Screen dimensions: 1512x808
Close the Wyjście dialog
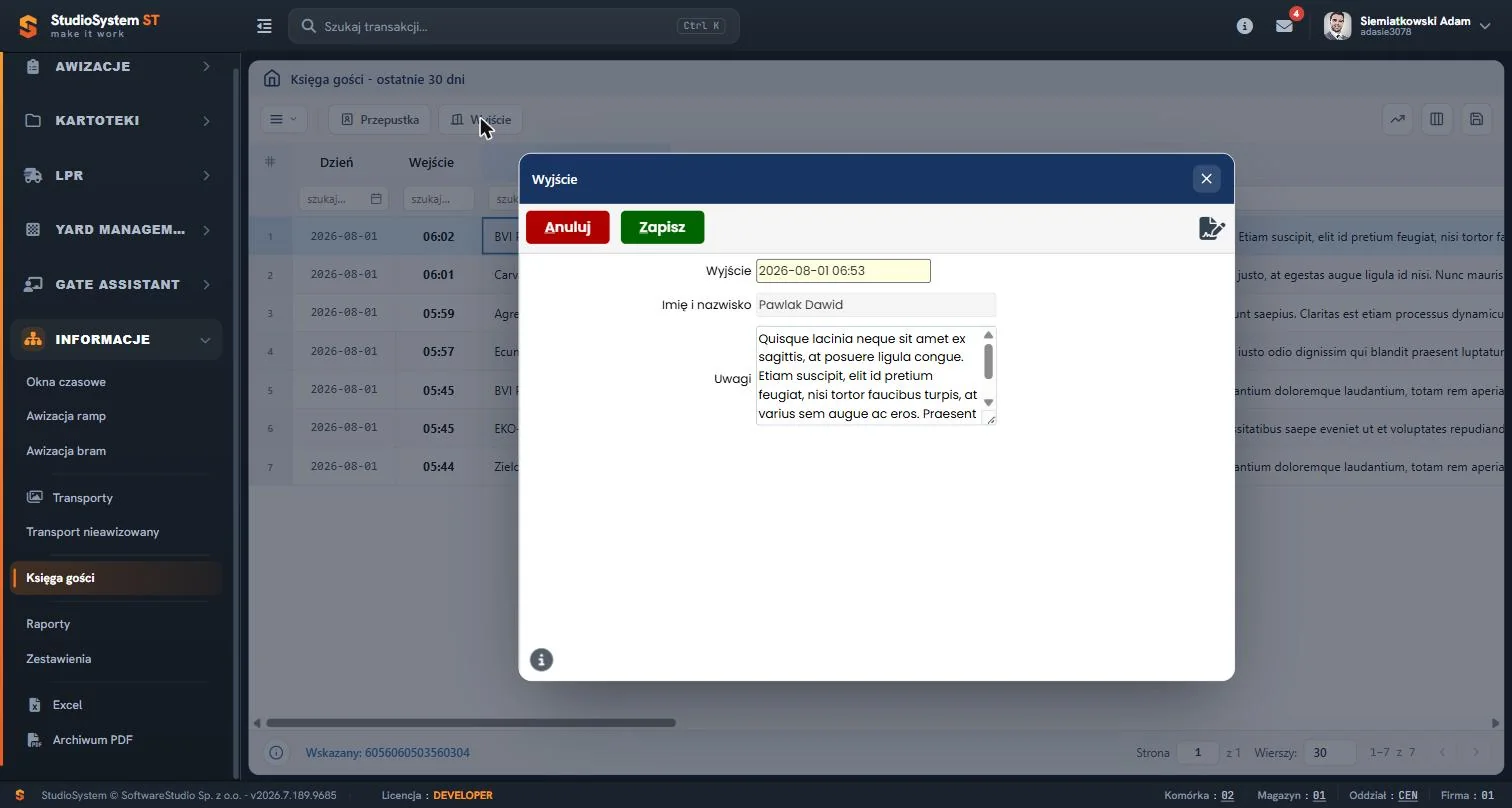(1206, 178)
